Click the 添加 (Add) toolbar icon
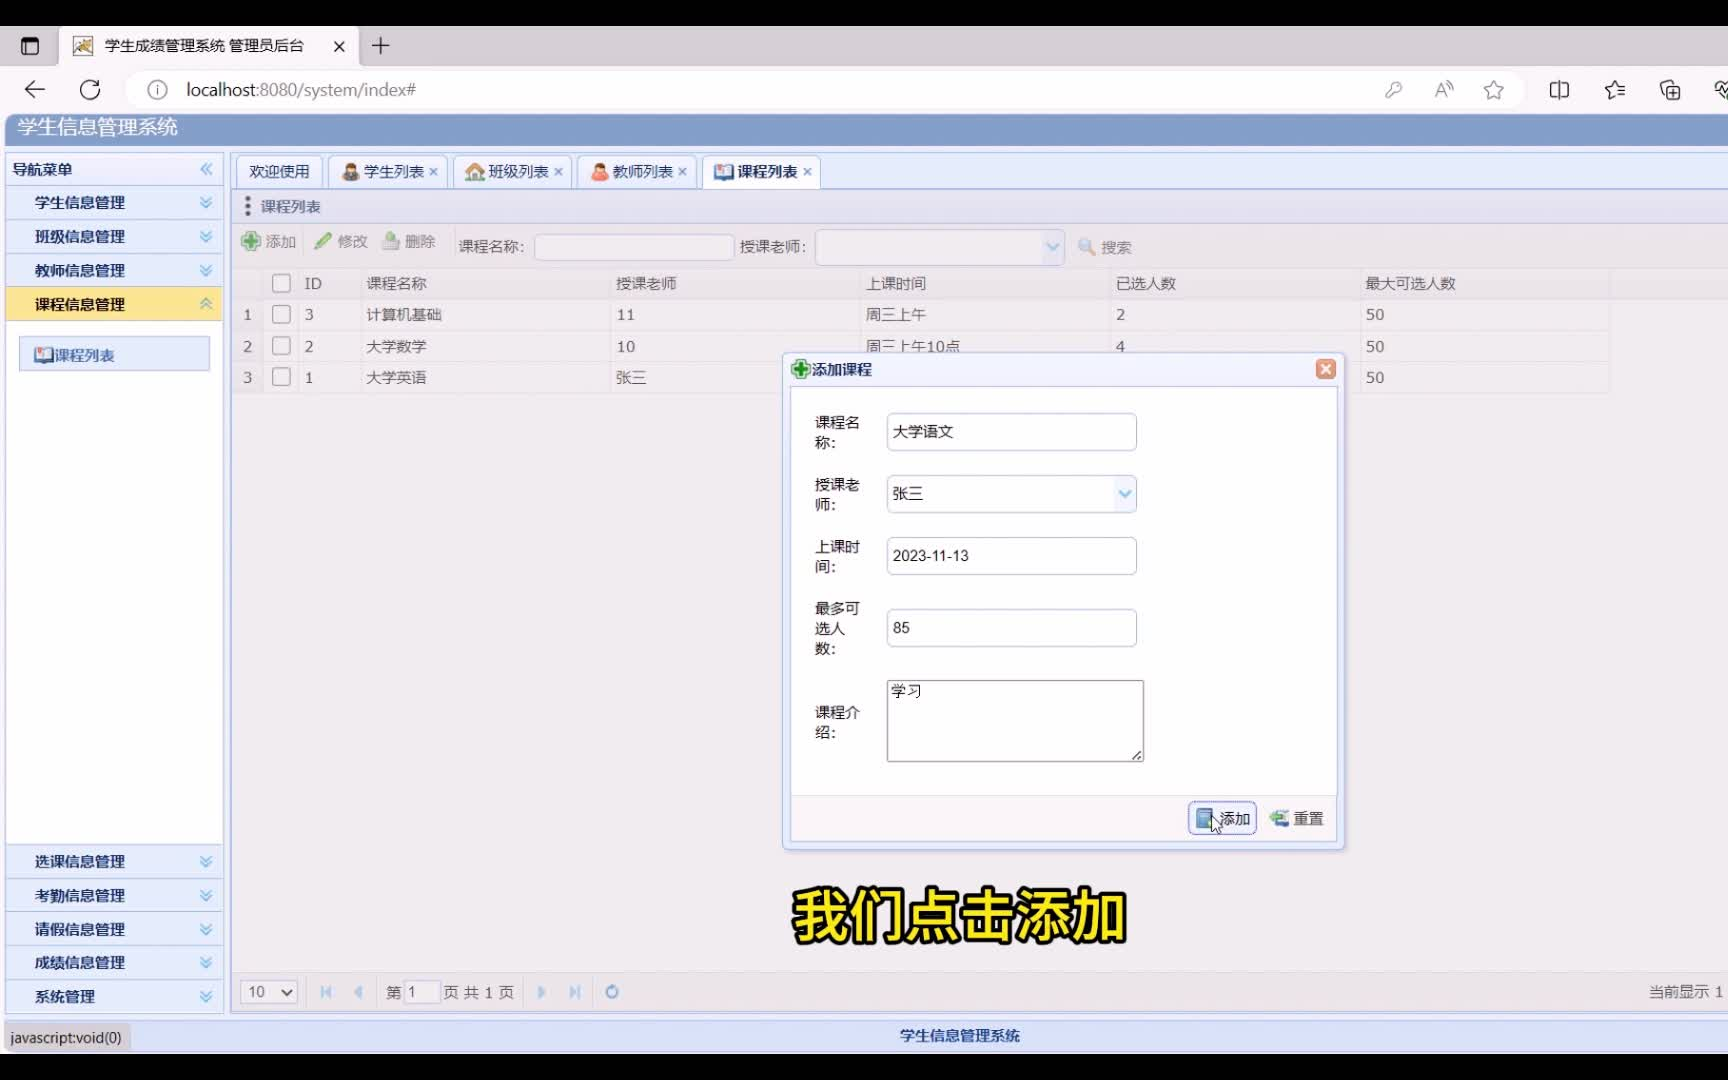 268,241
